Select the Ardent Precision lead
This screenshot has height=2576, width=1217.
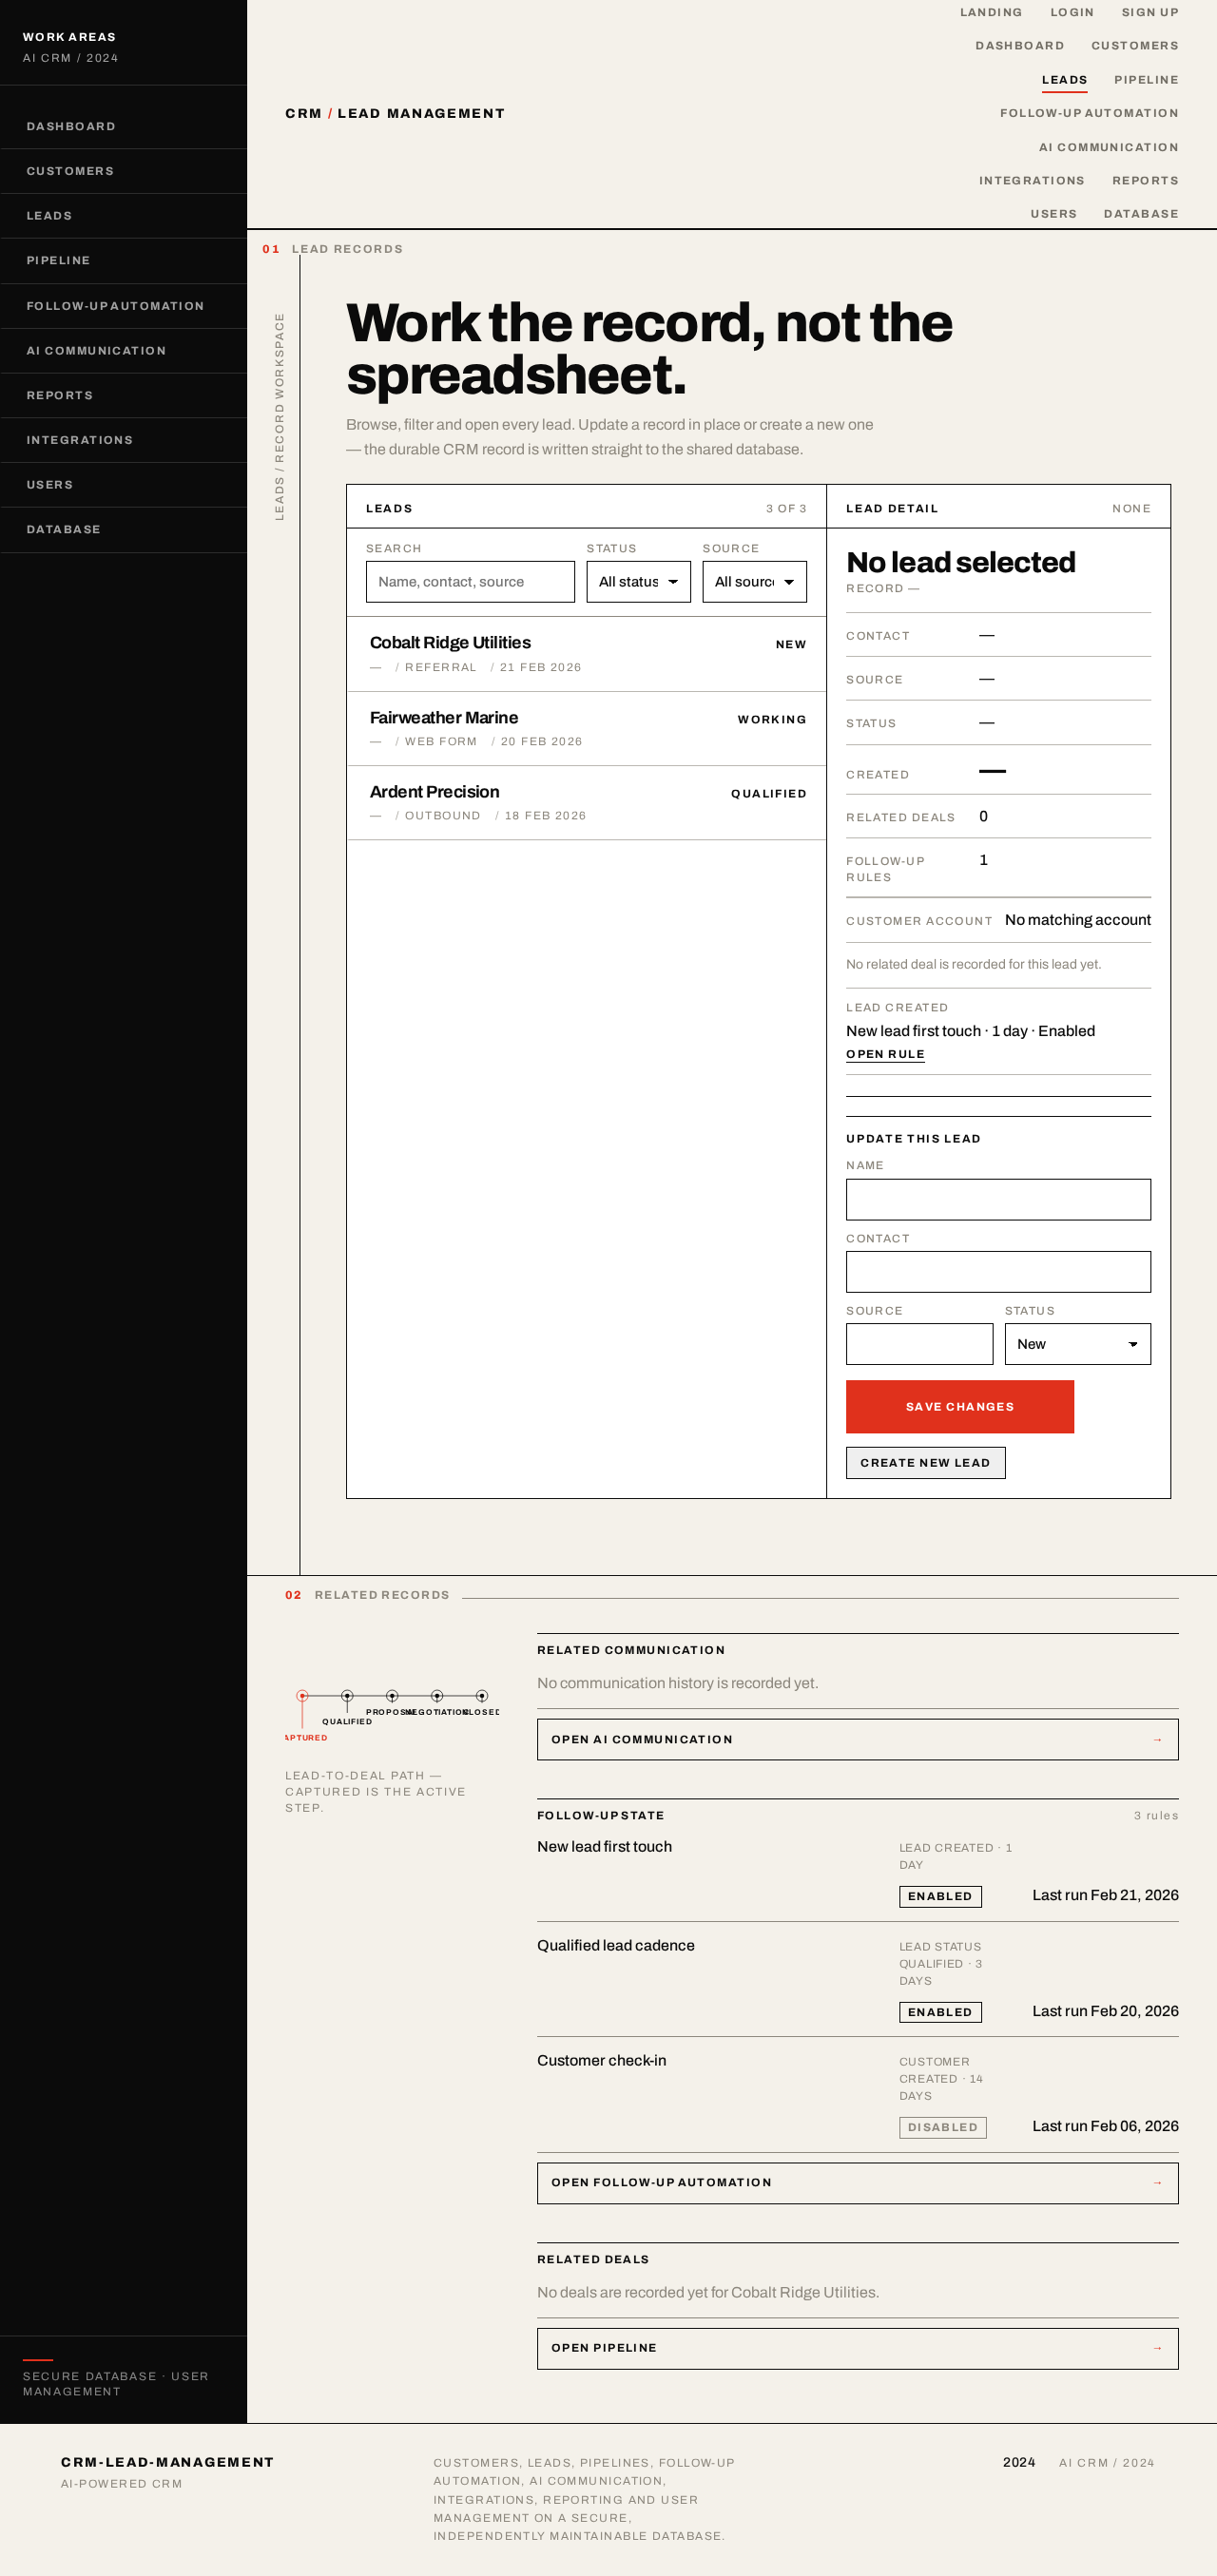coord(586,803)
